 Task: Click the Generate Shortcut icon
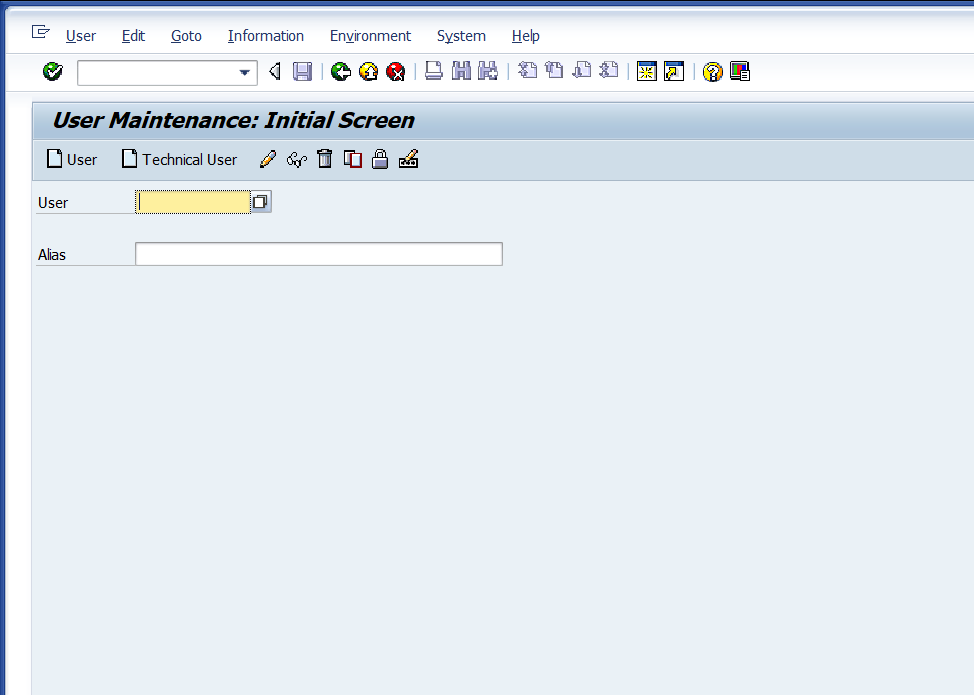point(674,72)
